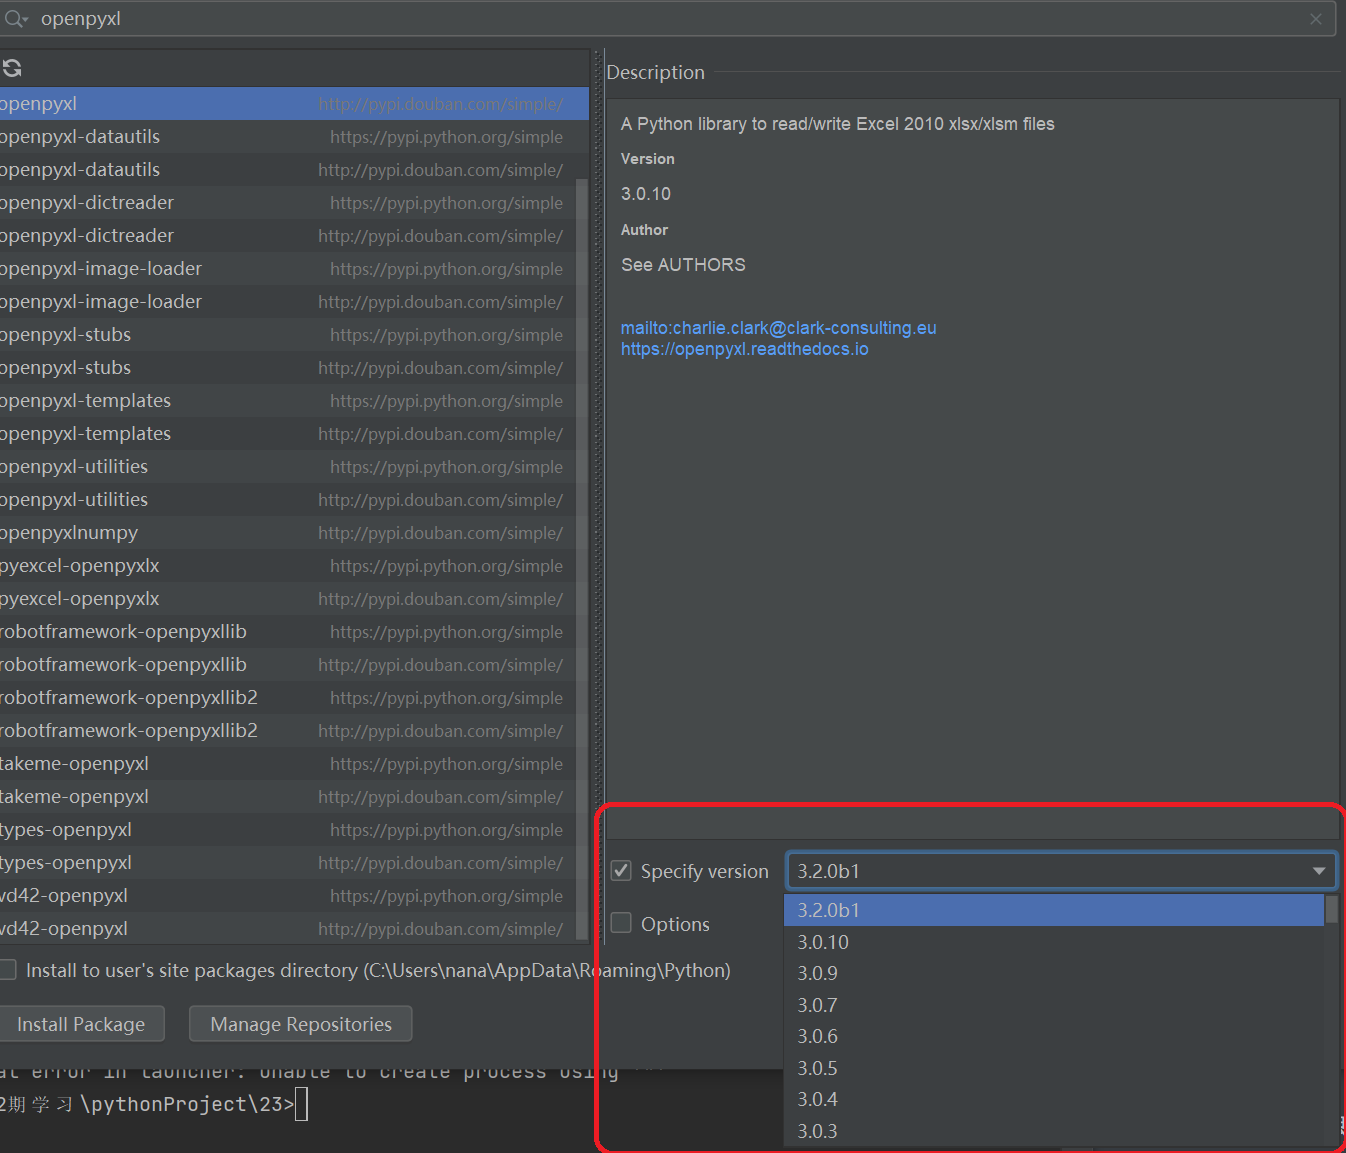Choose version 3.0.3 from the list

[x=1054, y=1131]
